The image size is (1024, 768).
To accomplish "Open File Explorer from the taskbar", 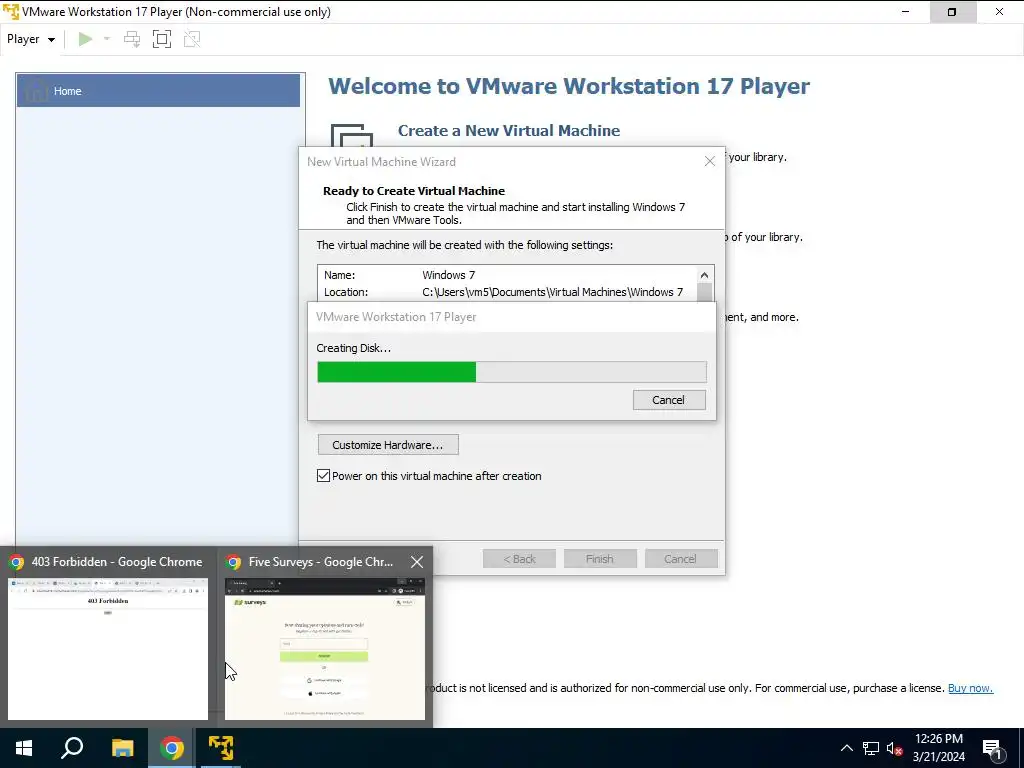I will (122, 748).
